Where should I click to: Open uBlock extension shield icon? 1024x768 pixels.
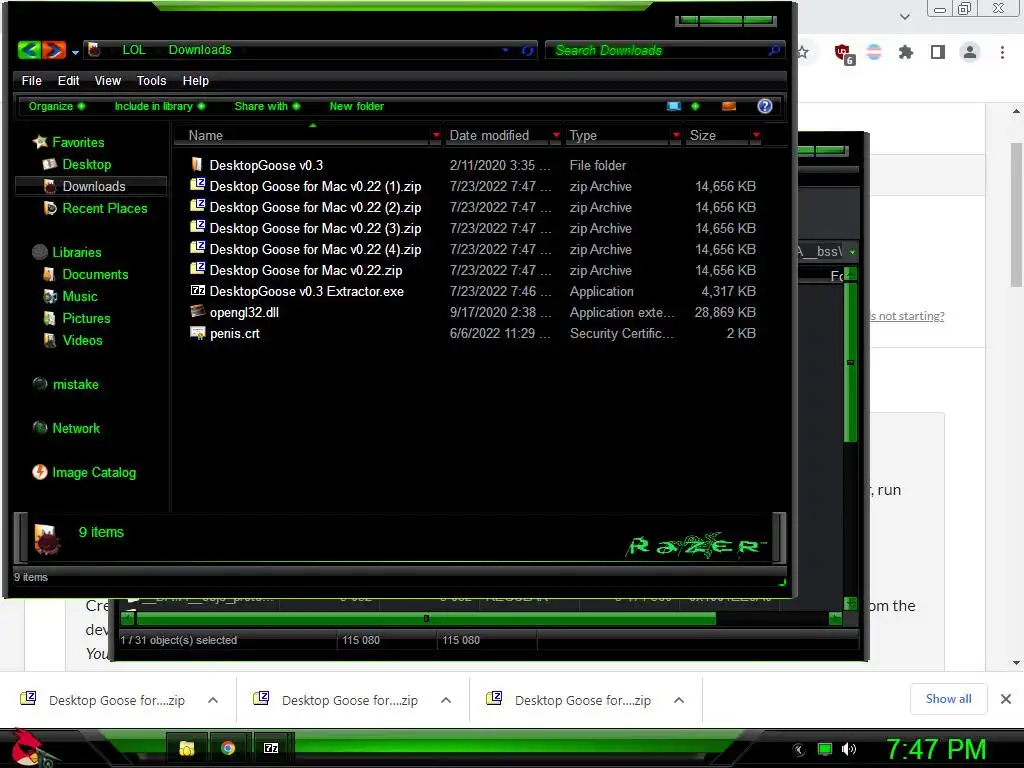pyautogui.click(x=844, y=53)
